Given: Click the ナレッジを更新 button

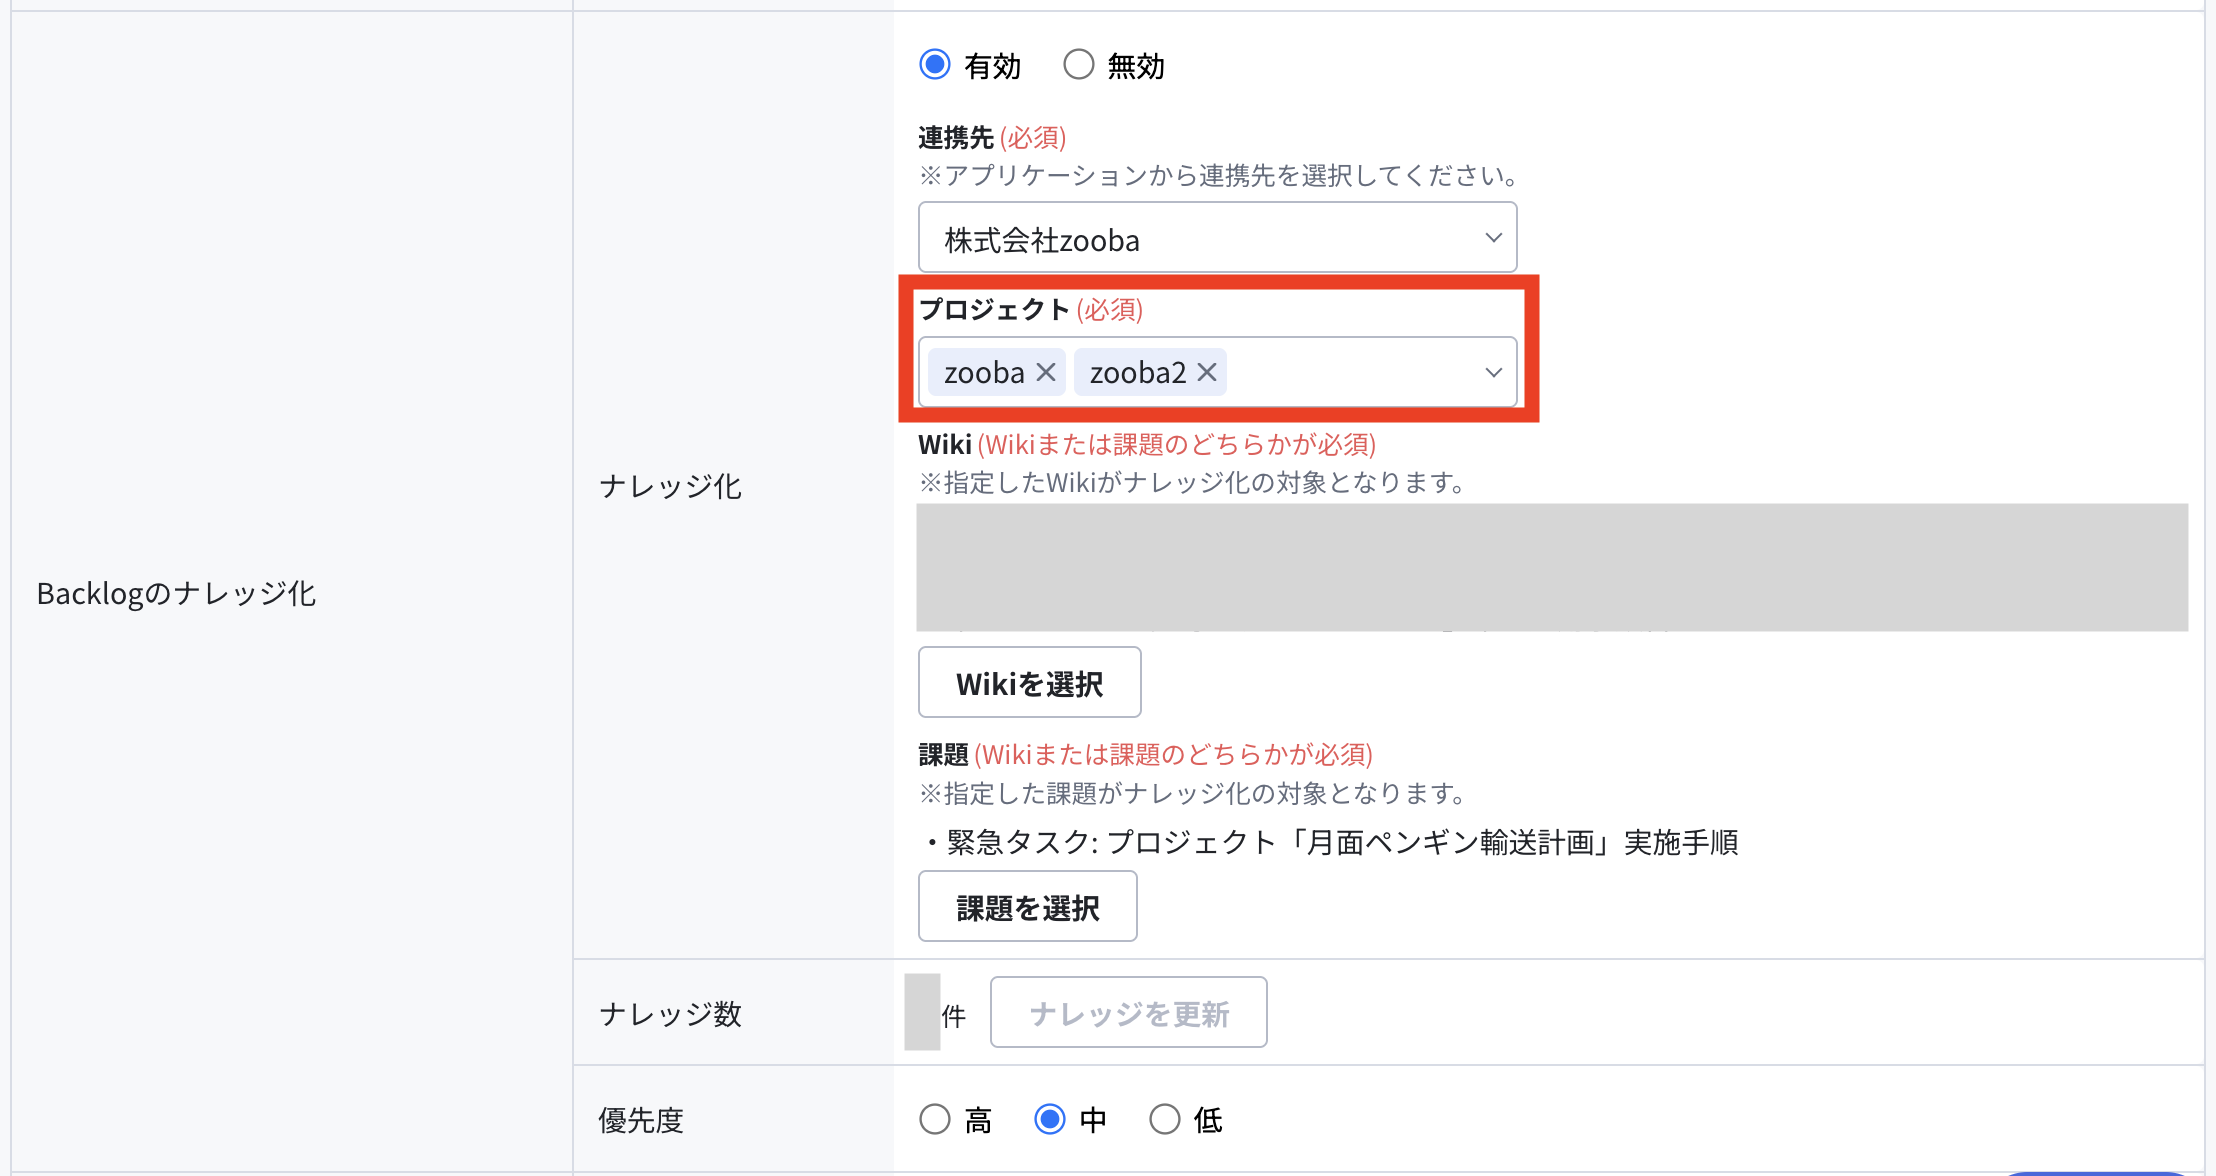Looking at the screenshot, I should click(x=1128, y=1012).
